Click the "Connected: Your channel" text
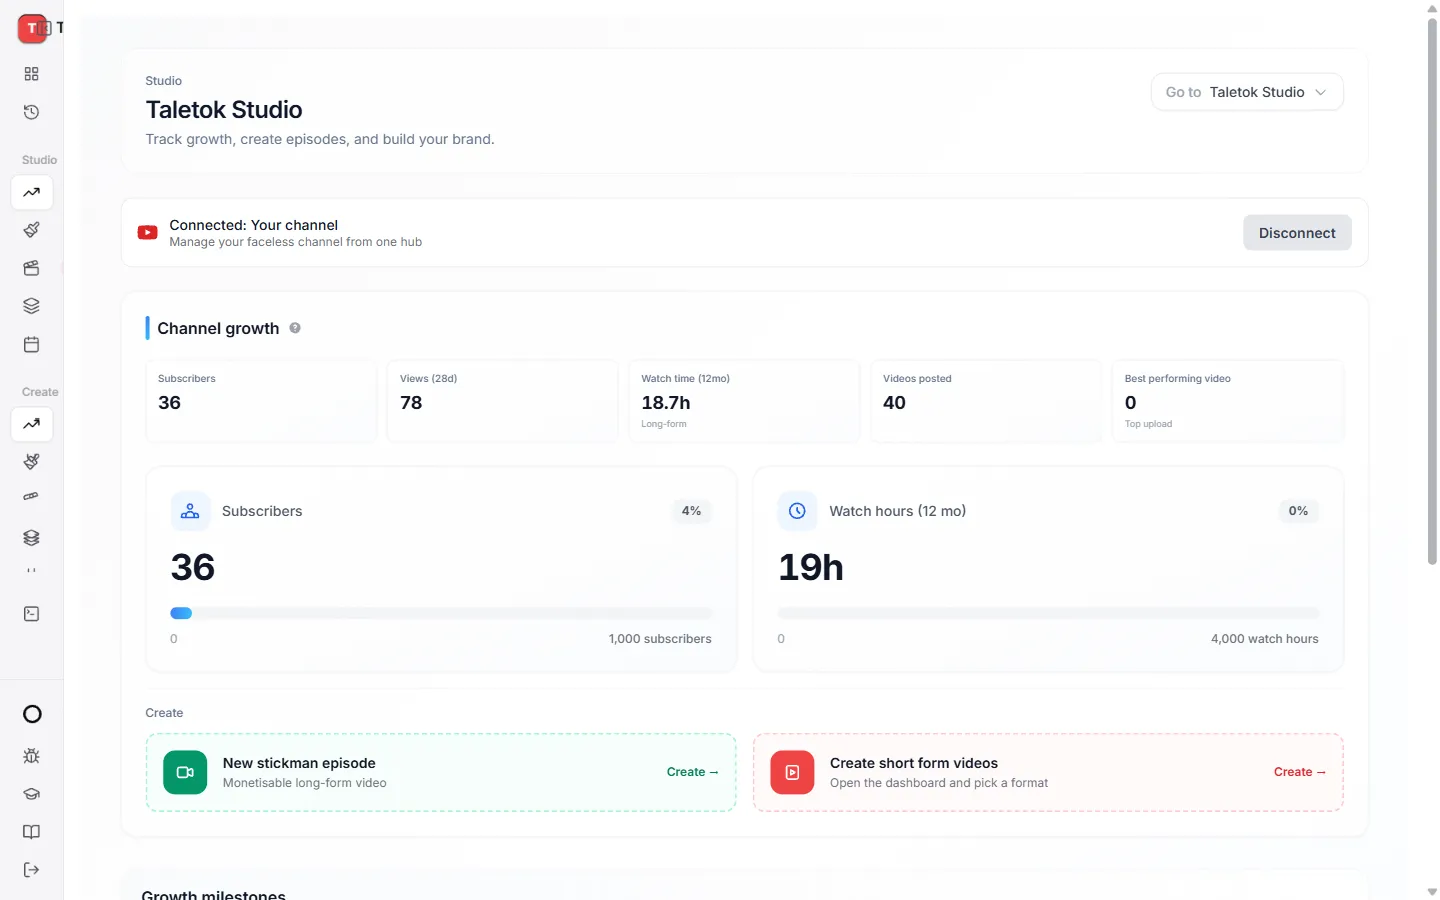 (254, 225)
